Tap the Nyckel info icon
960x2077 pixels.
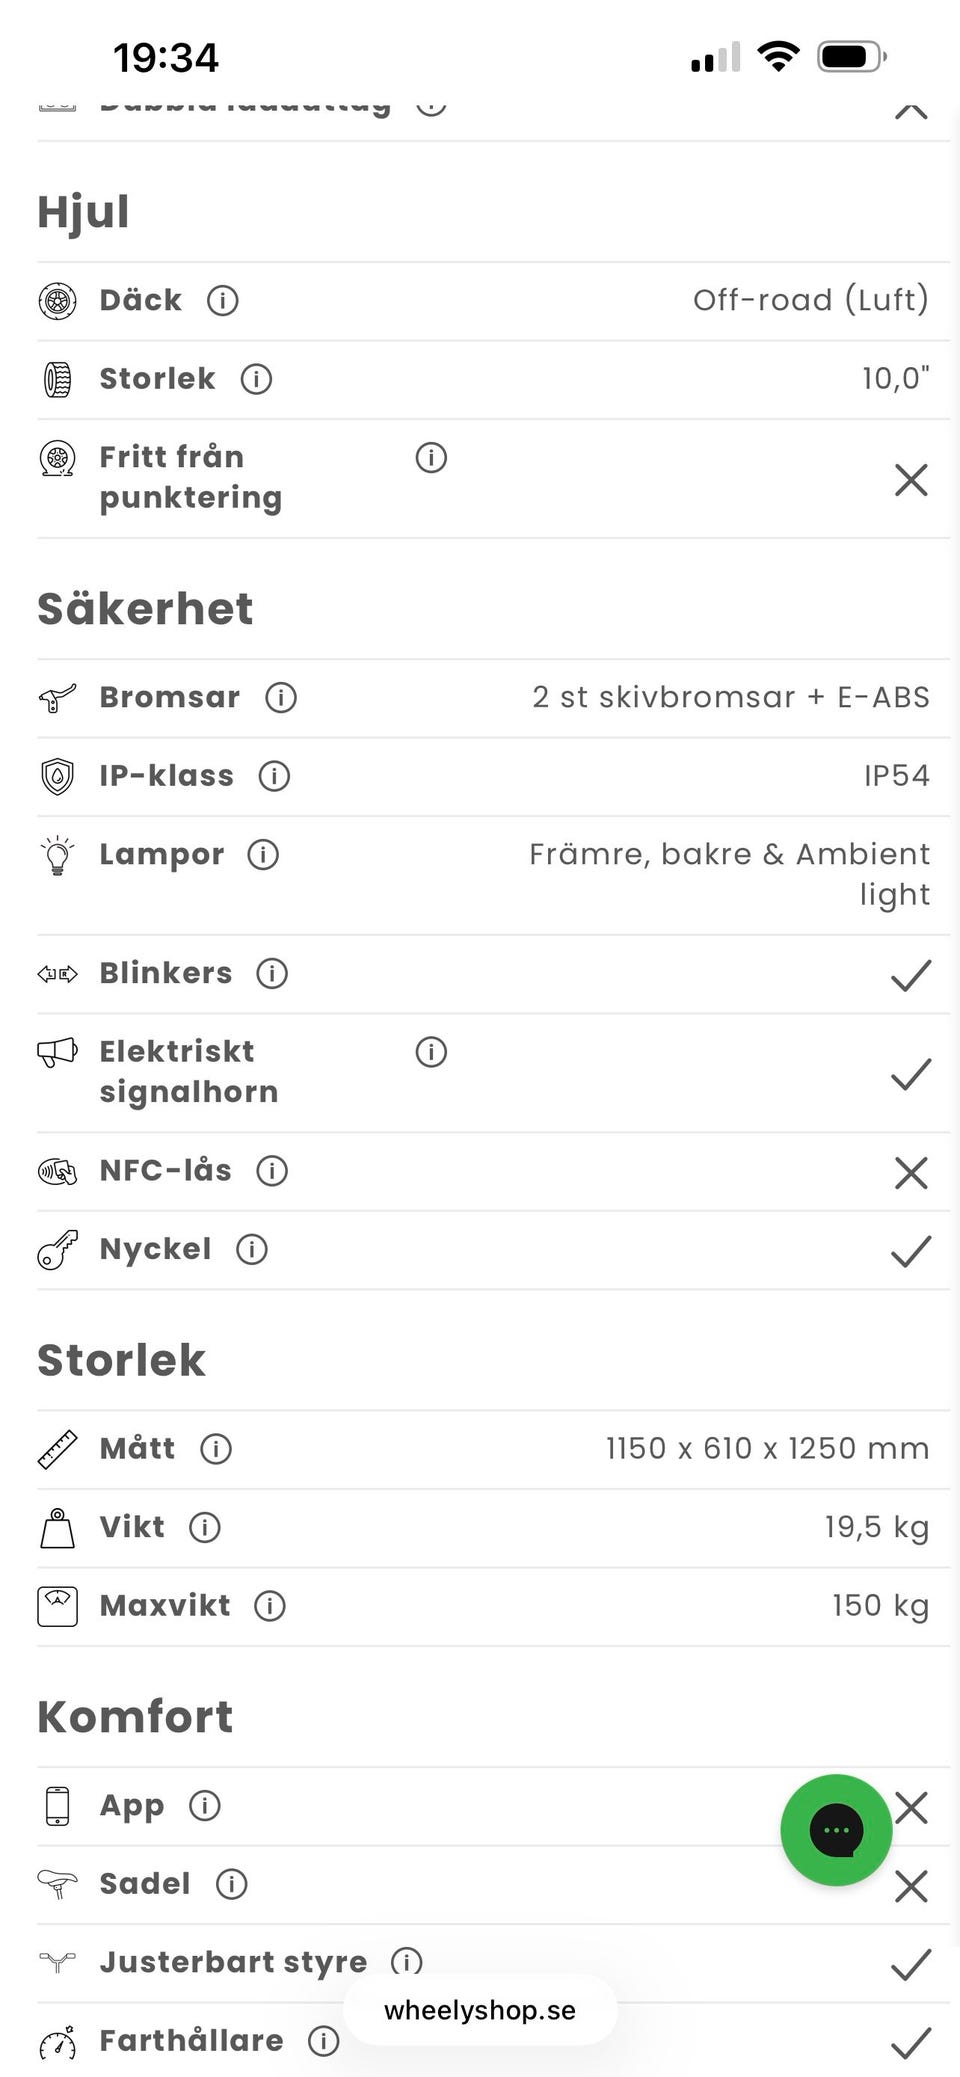point(252,1249)
